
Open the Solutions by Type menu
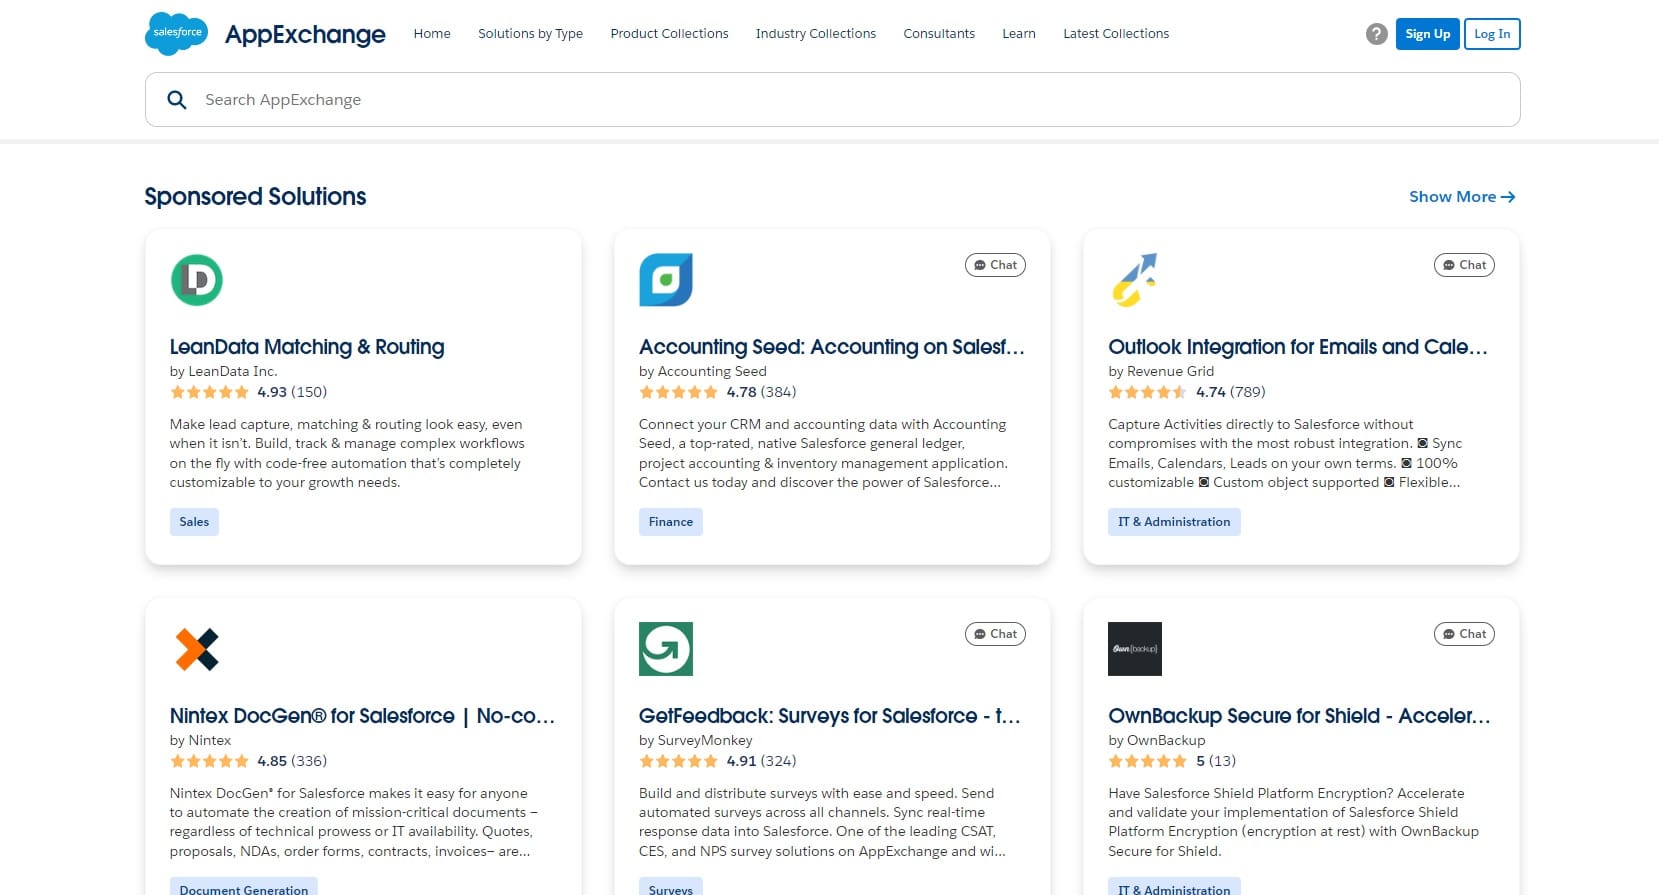[x=530, y=34]
